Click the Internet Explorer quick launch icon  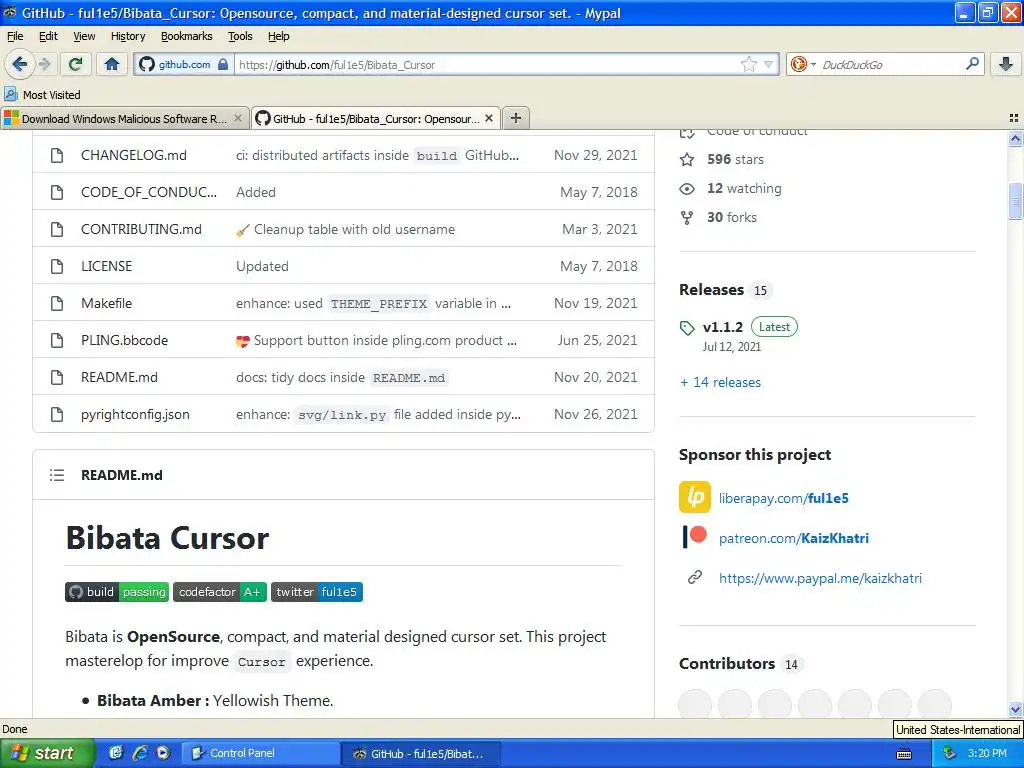click(x=139, y=753)
